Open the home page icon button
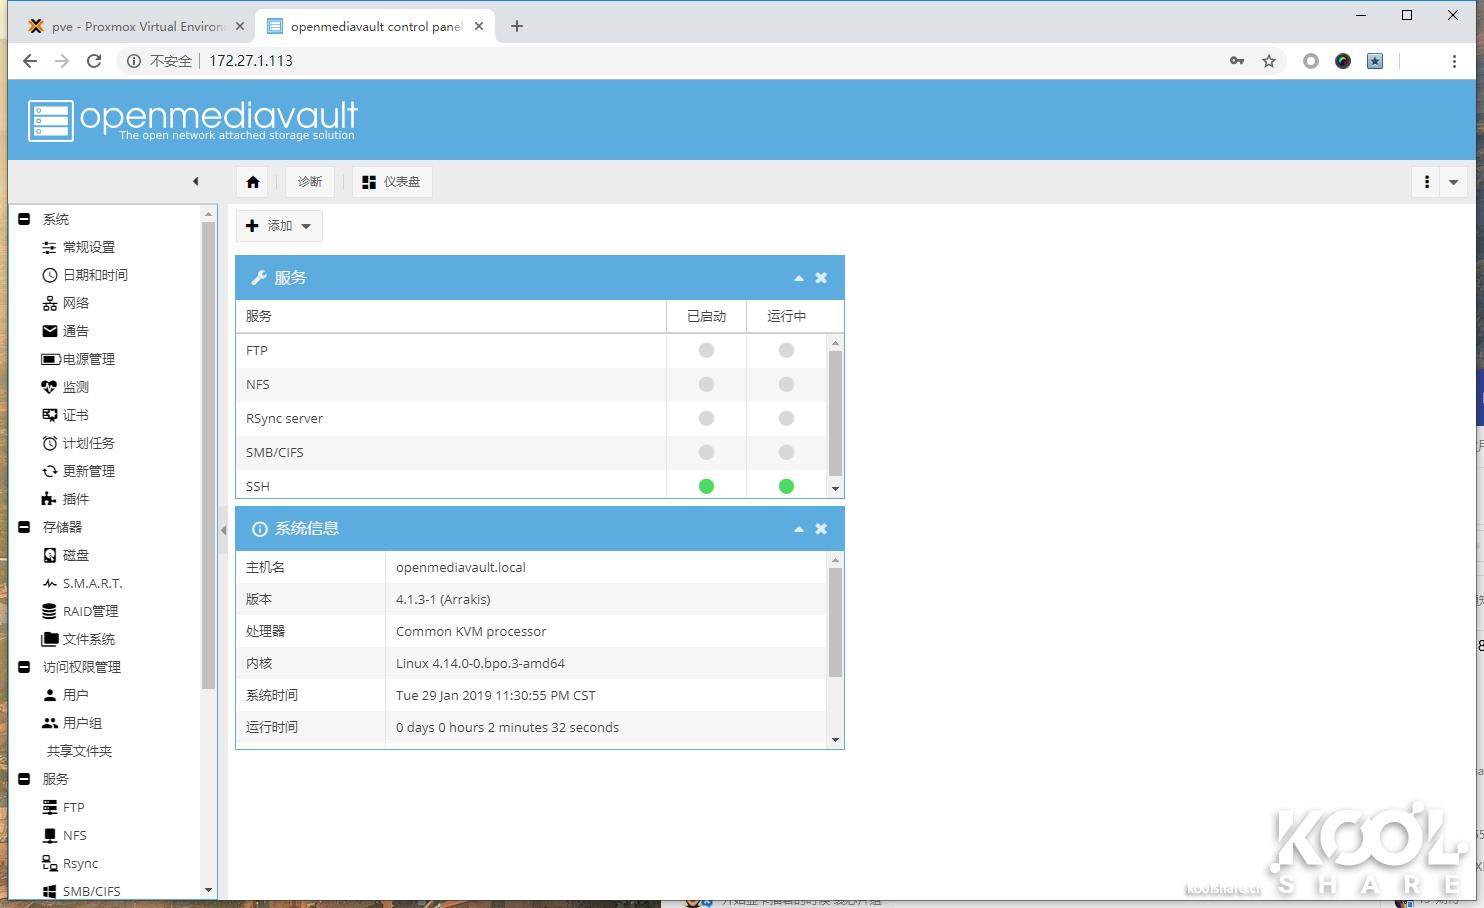 tap(253, 182)
